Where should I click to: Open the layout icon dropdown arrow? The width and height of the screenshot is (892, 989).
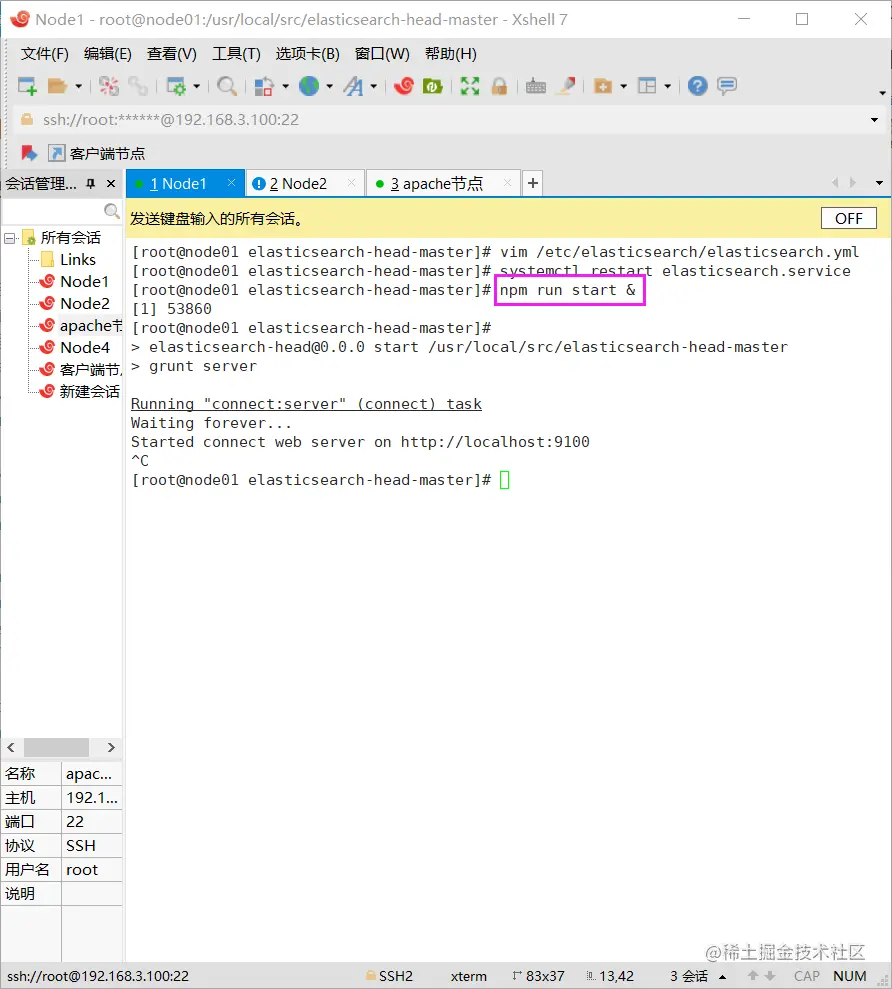pyautogui.click(x=667, y=86)
